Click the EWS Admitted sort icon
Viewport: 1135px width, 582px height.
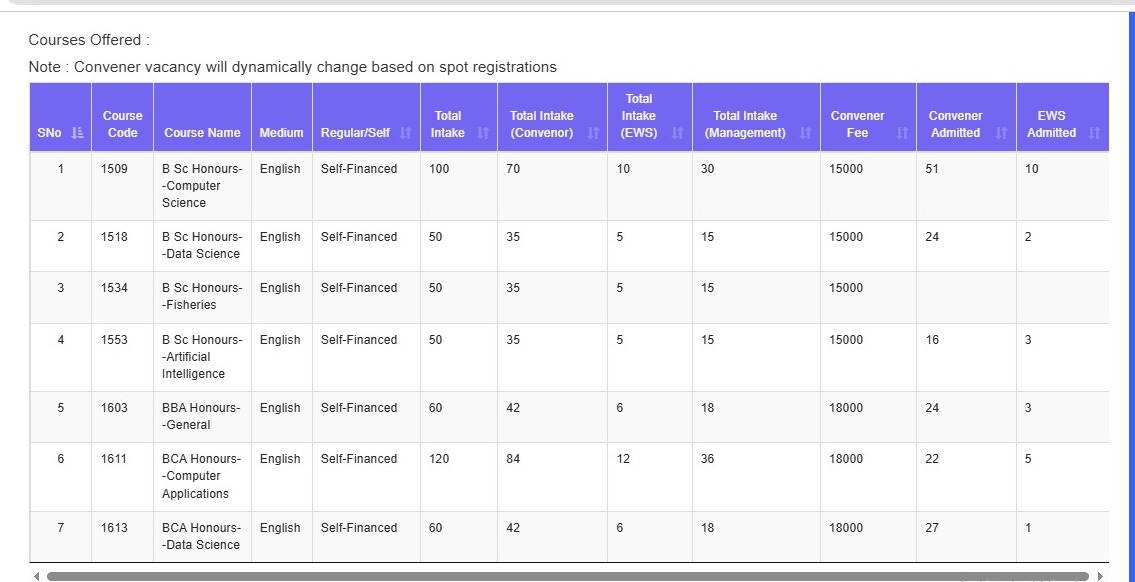tap(1094, 133)
